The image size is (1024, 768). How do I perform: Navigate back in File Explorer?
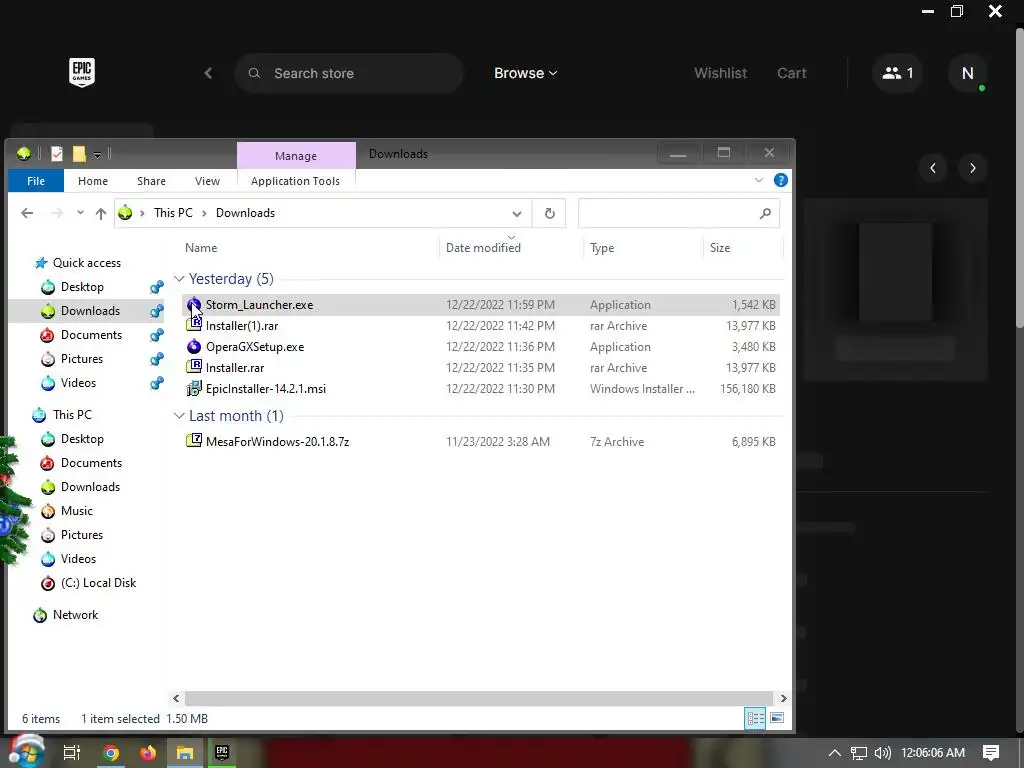pos(27,213)
